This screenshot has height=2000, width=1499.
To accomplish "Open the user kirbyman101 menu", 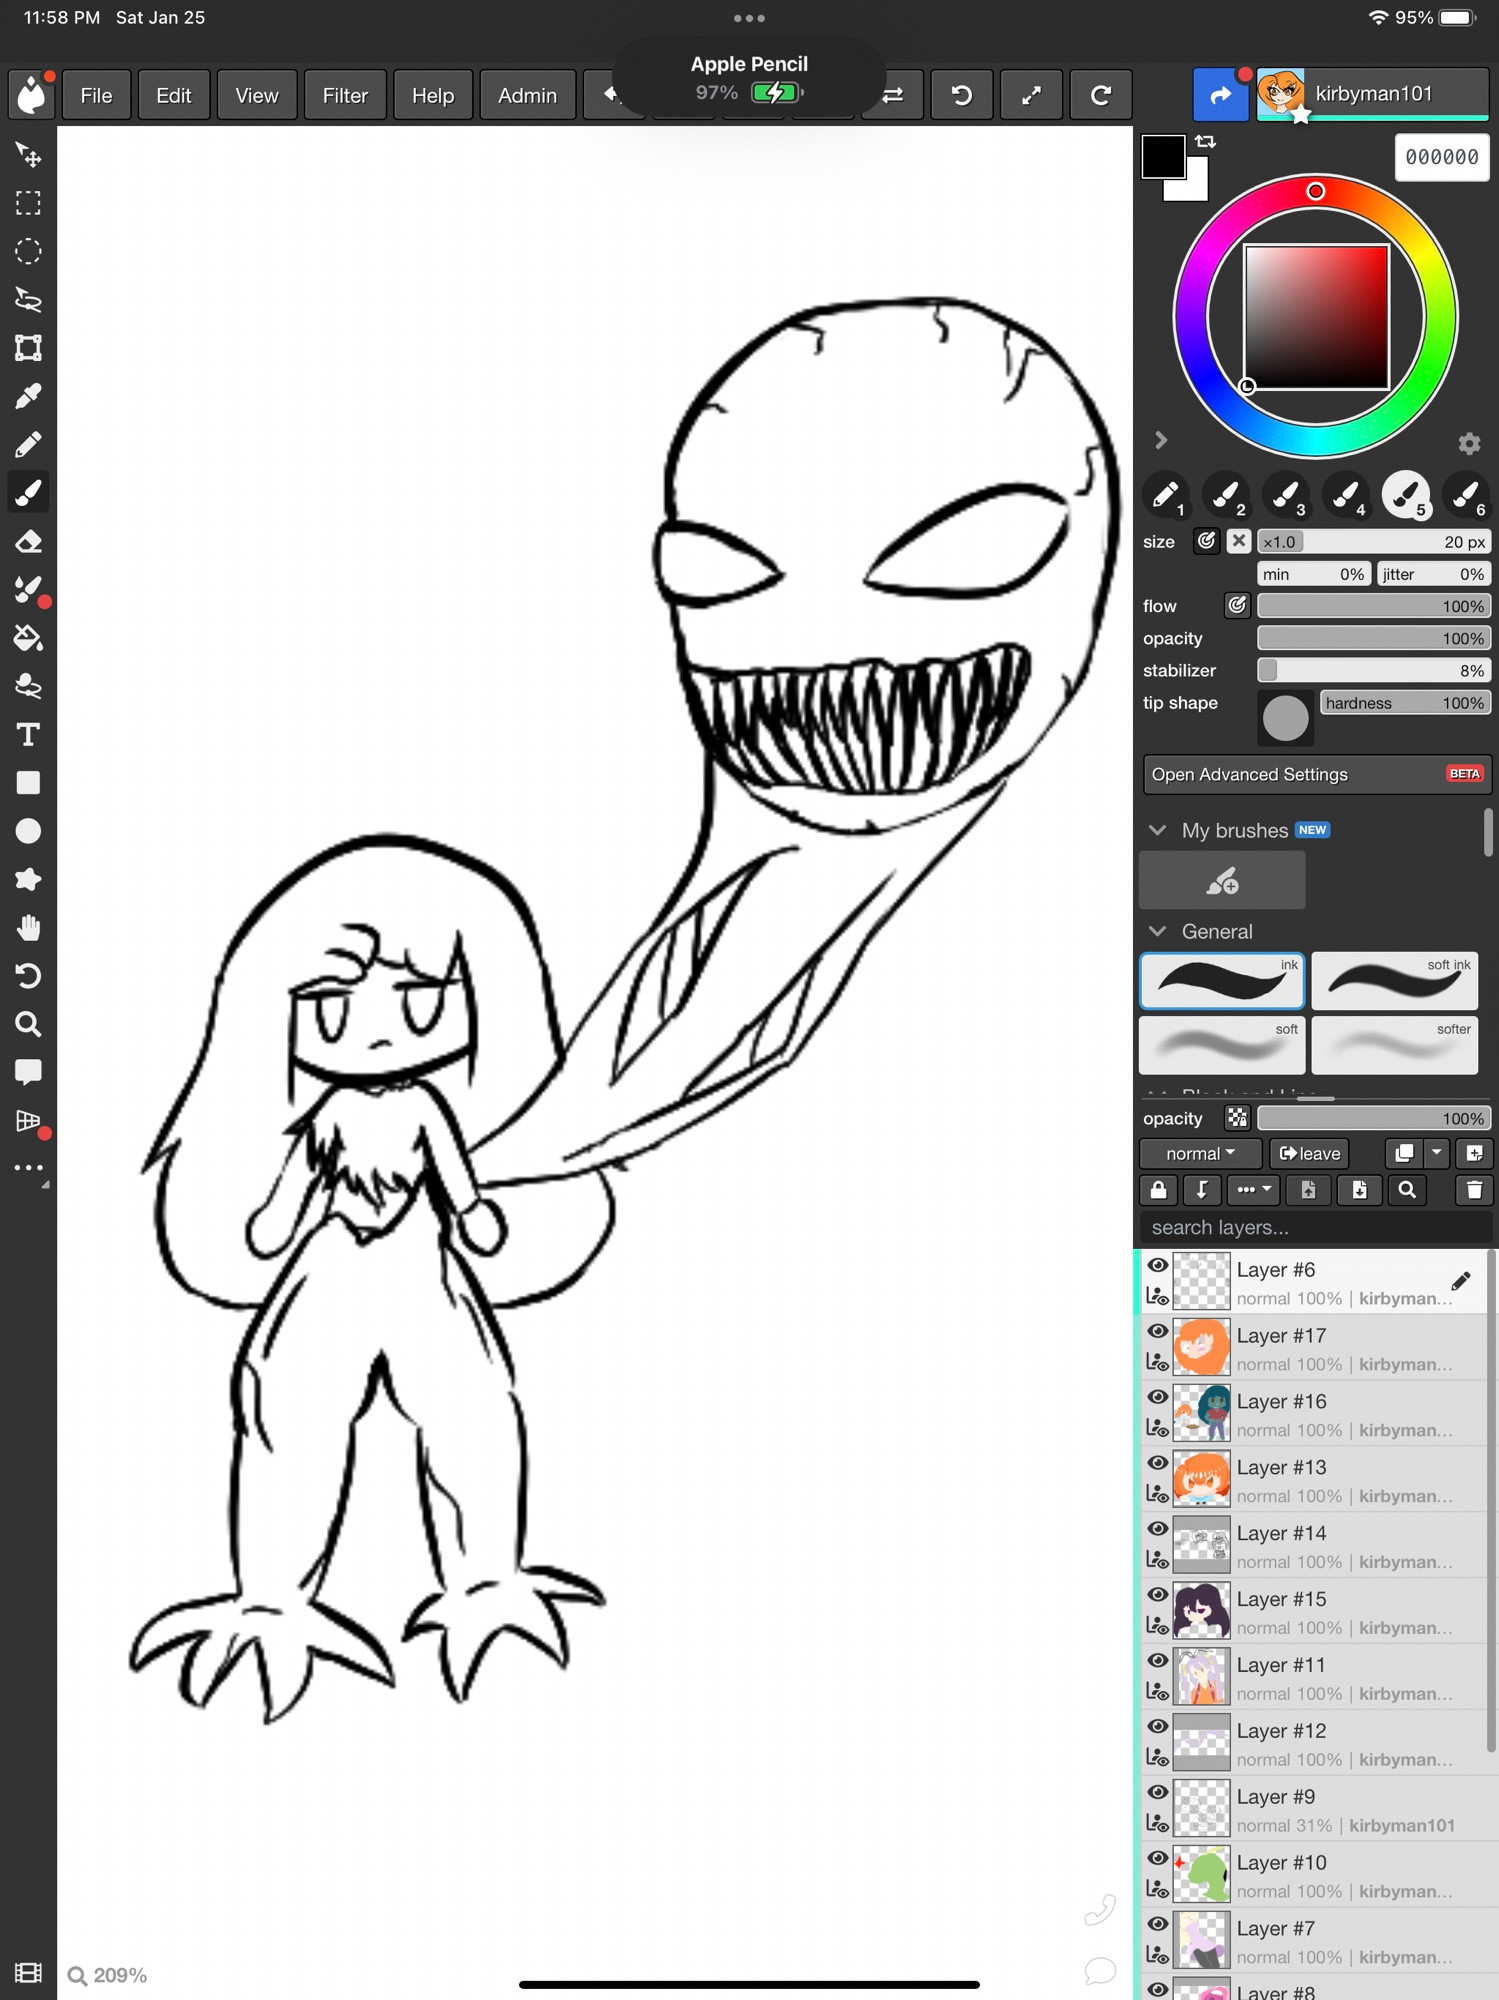I will (x=1373, y=94).
